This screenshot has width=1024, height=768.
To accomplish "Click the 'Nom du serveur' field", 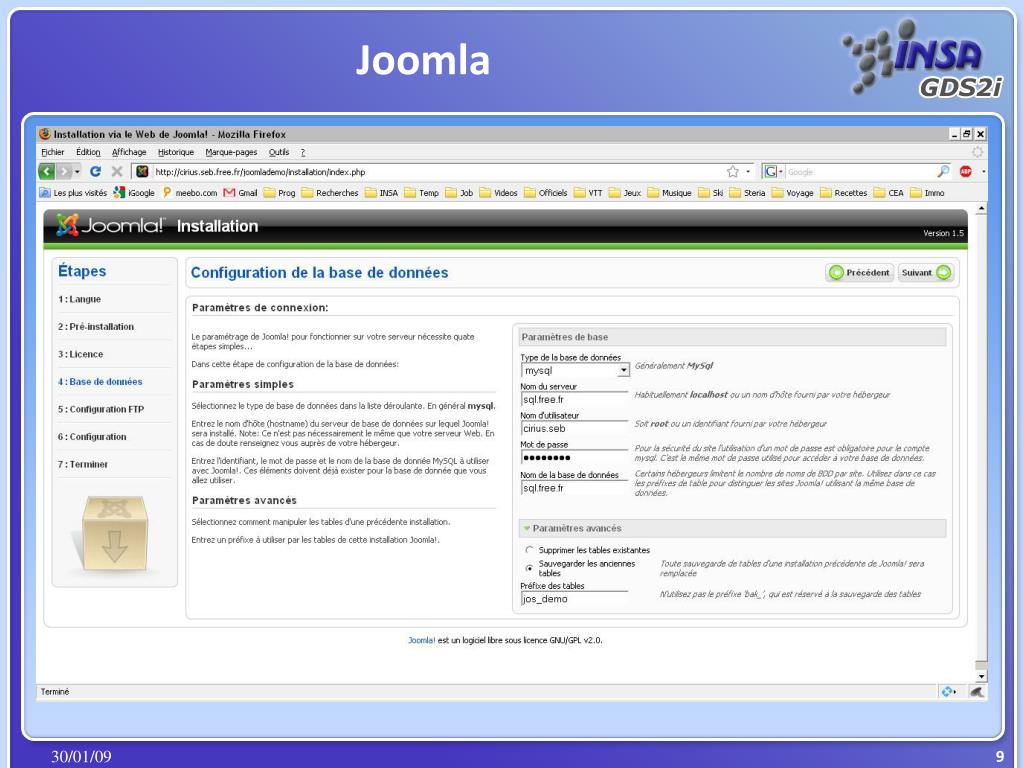I will pyautogui.click(x=575, y=399).
